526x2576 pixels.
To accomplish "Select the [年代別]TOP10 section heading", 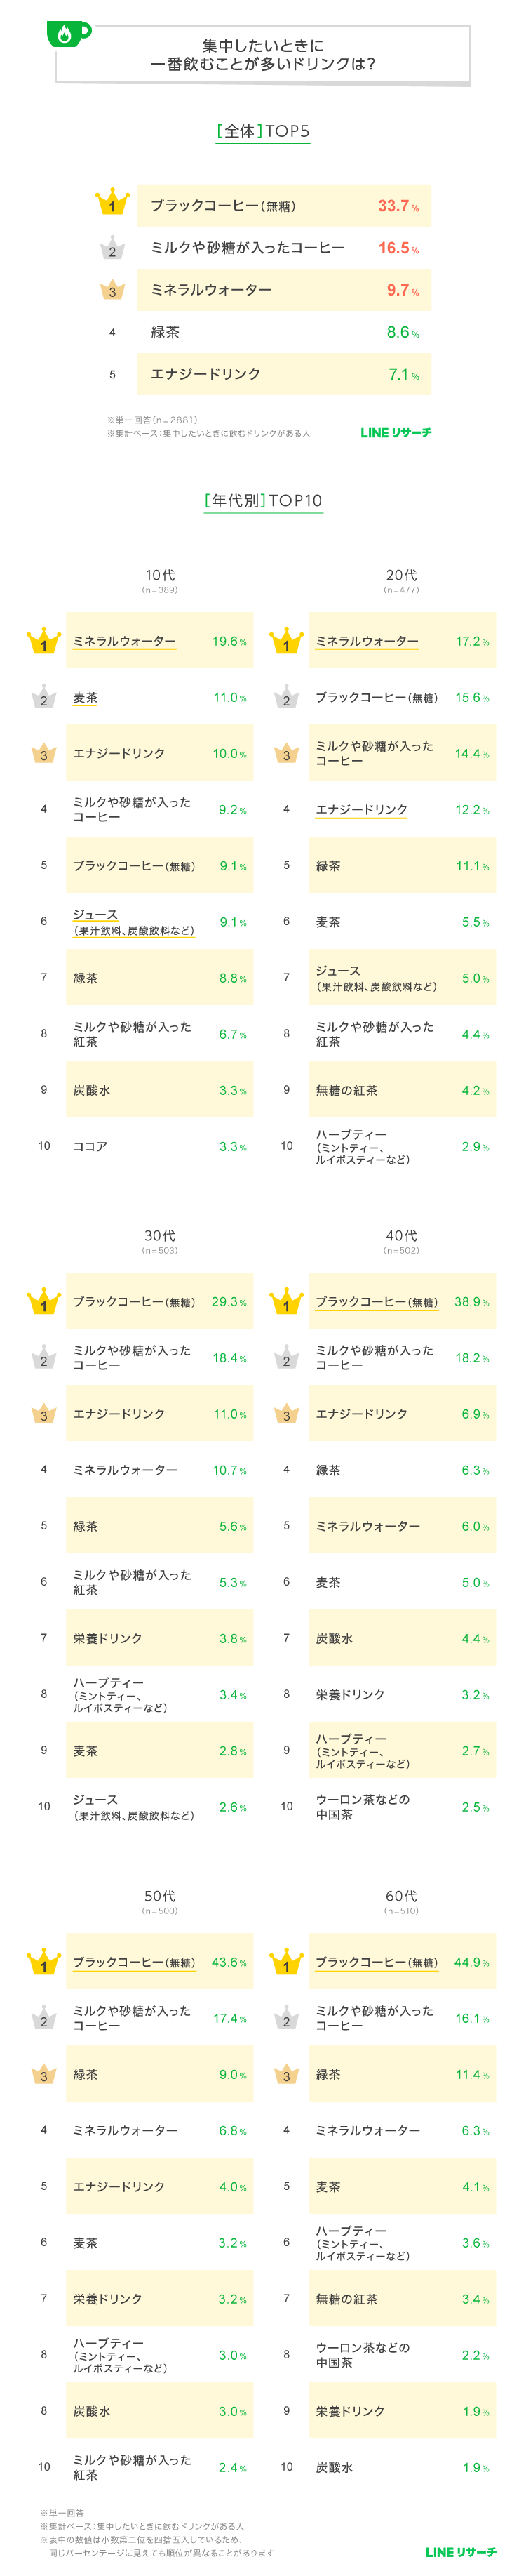I will (263, 501).
